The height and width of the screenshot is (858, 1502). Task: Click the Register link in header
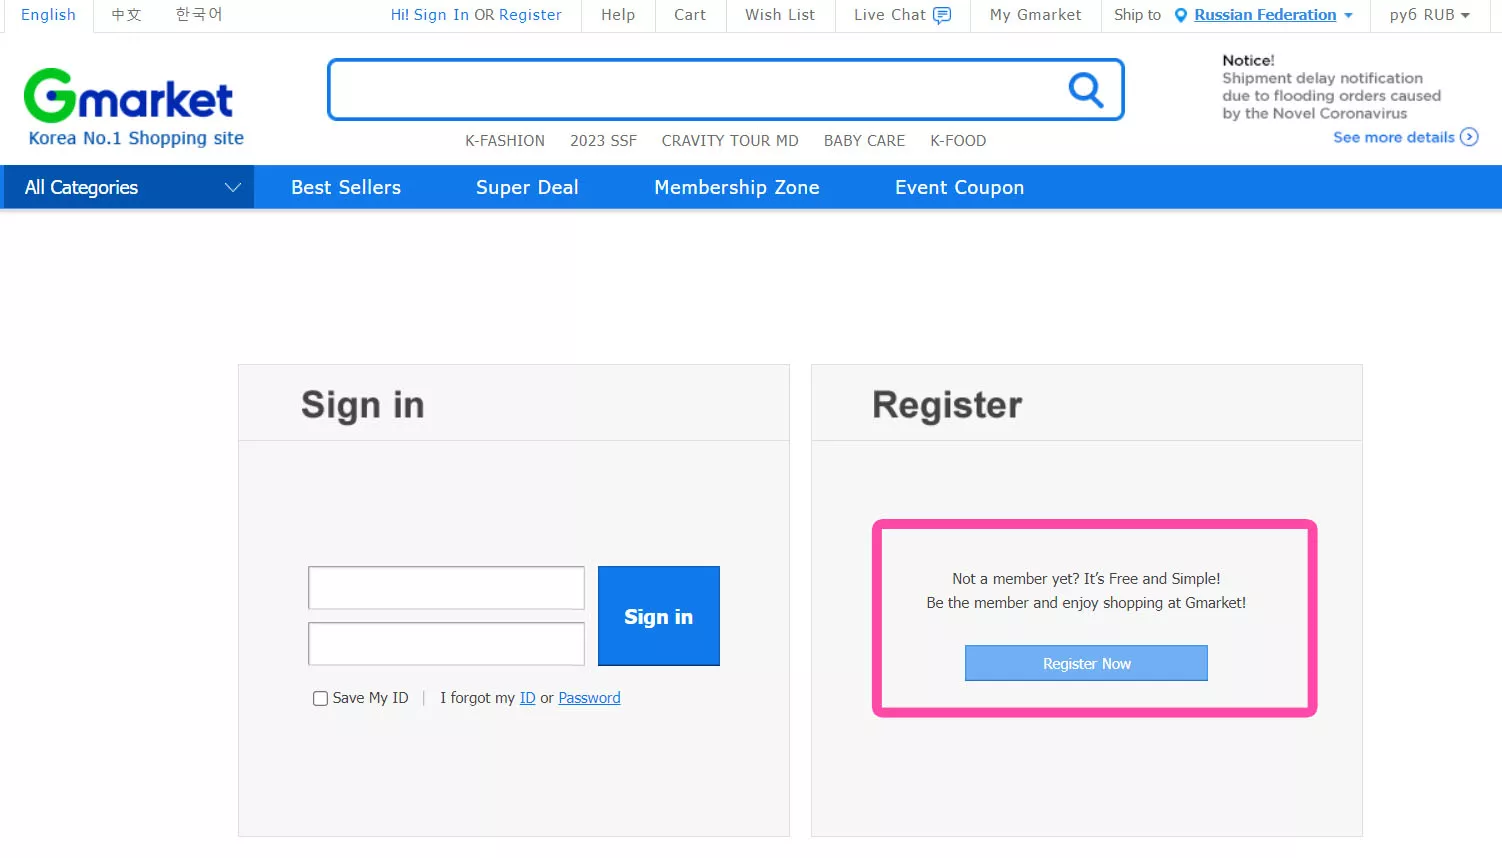tap(530, 15)
